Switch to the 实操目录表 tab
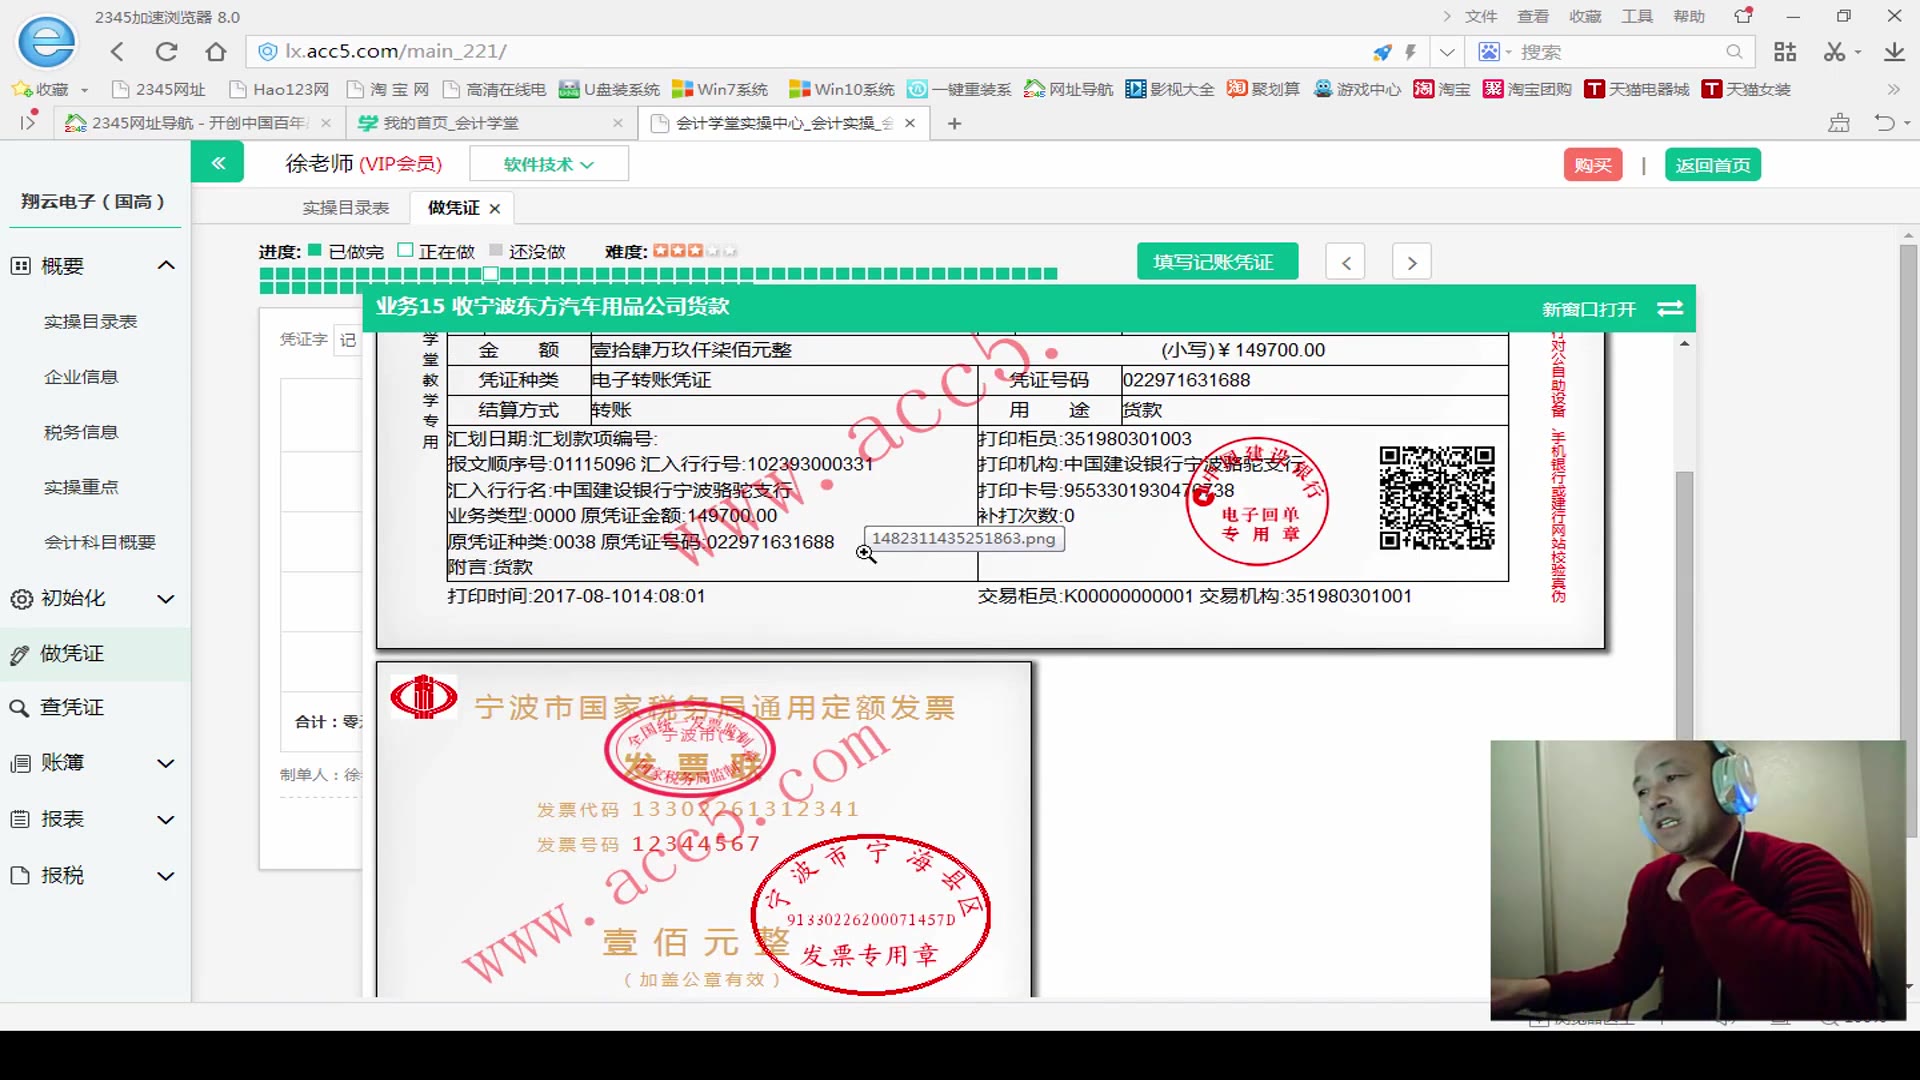 (345, 207)
